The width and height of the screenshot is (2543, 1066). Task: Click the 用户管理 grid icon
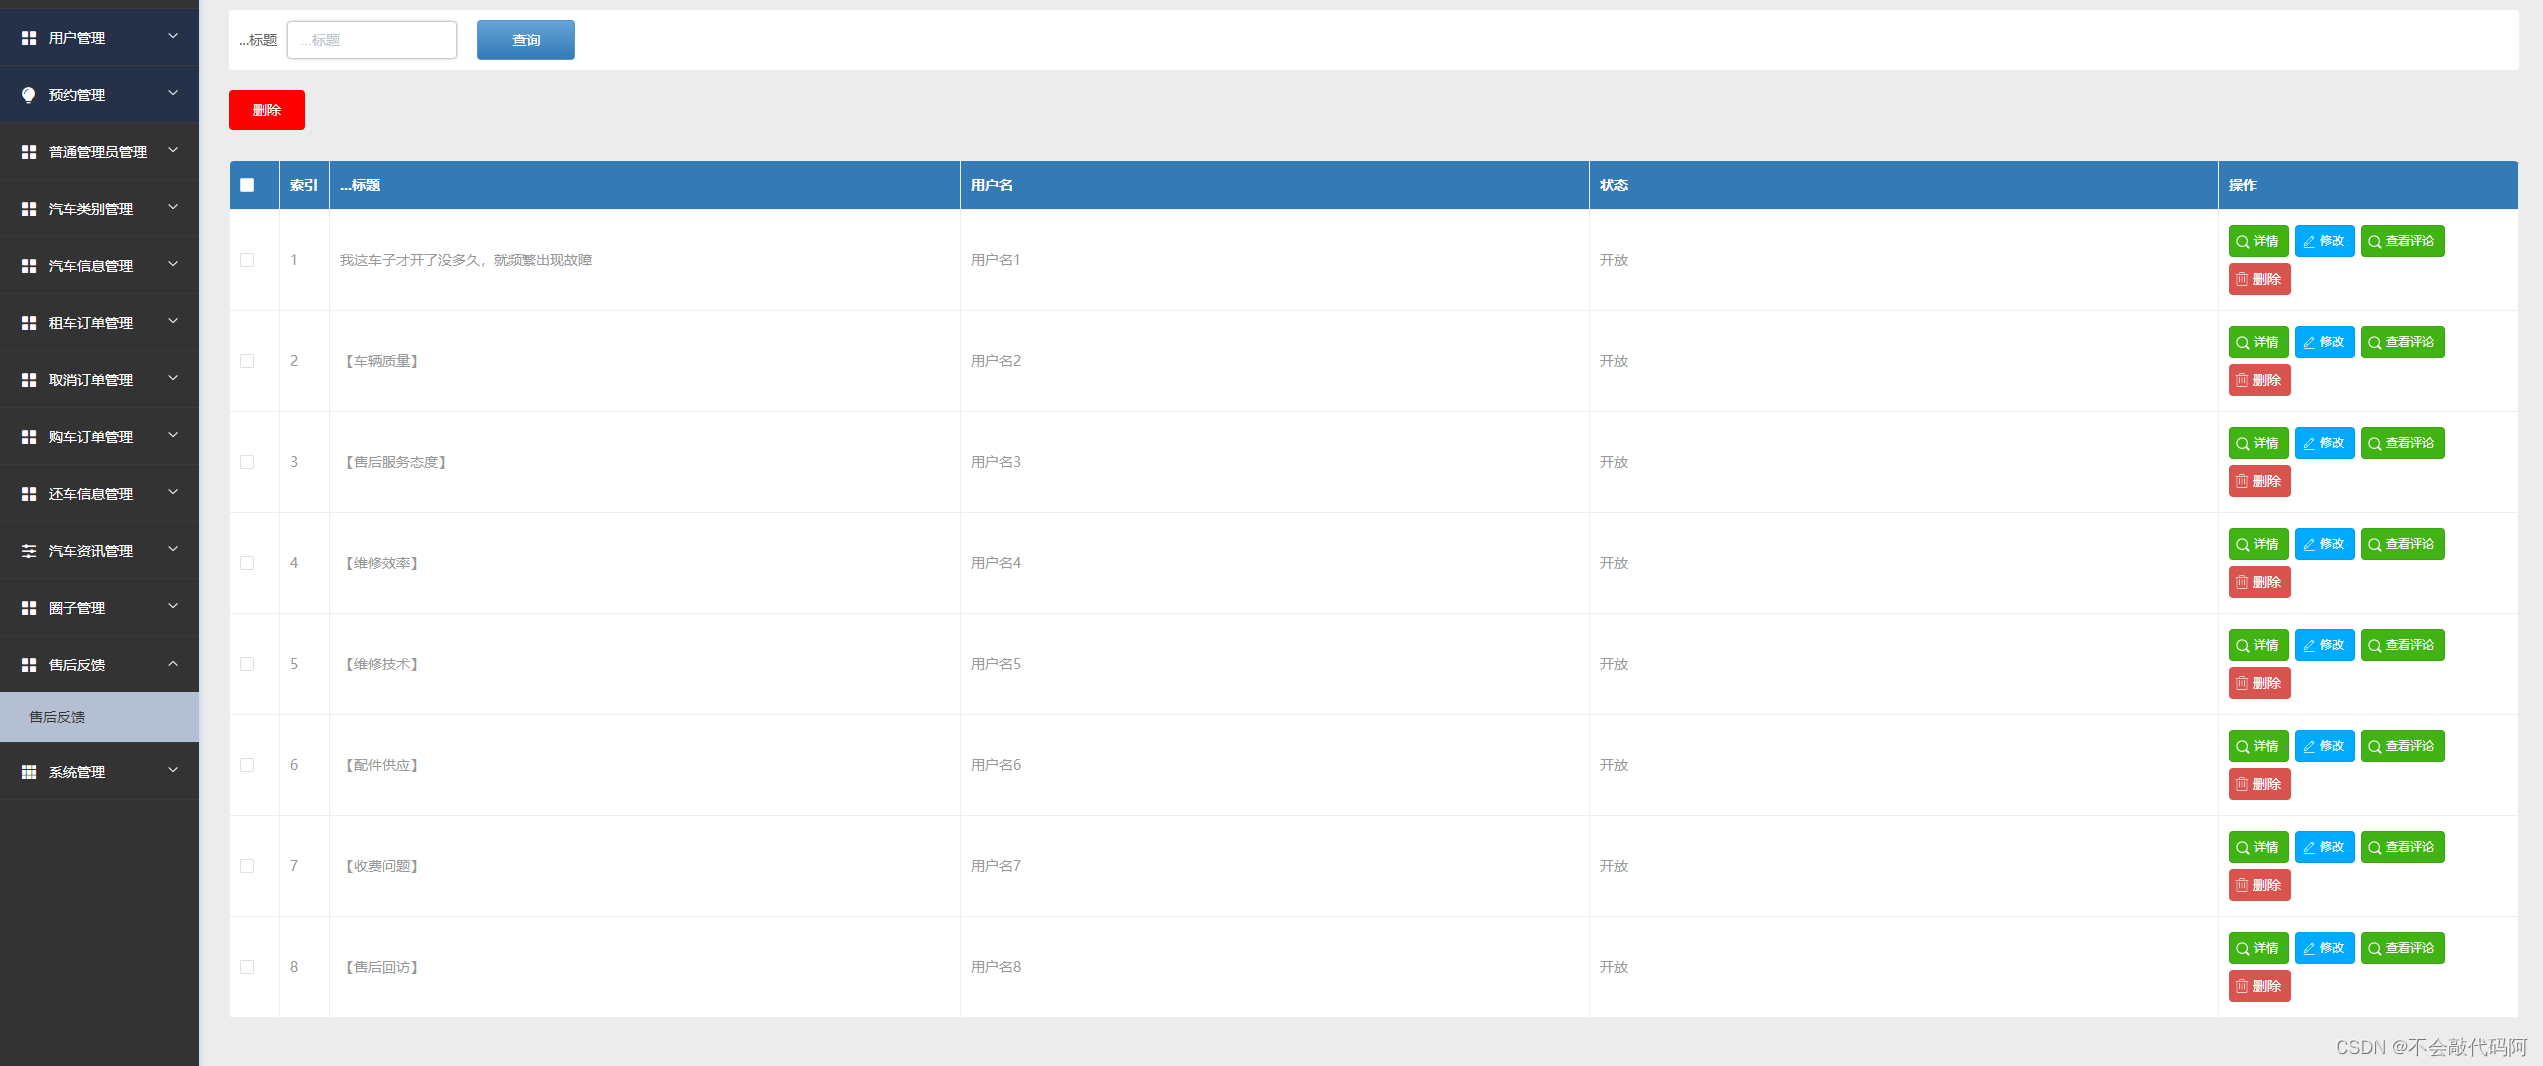[29, 38]
